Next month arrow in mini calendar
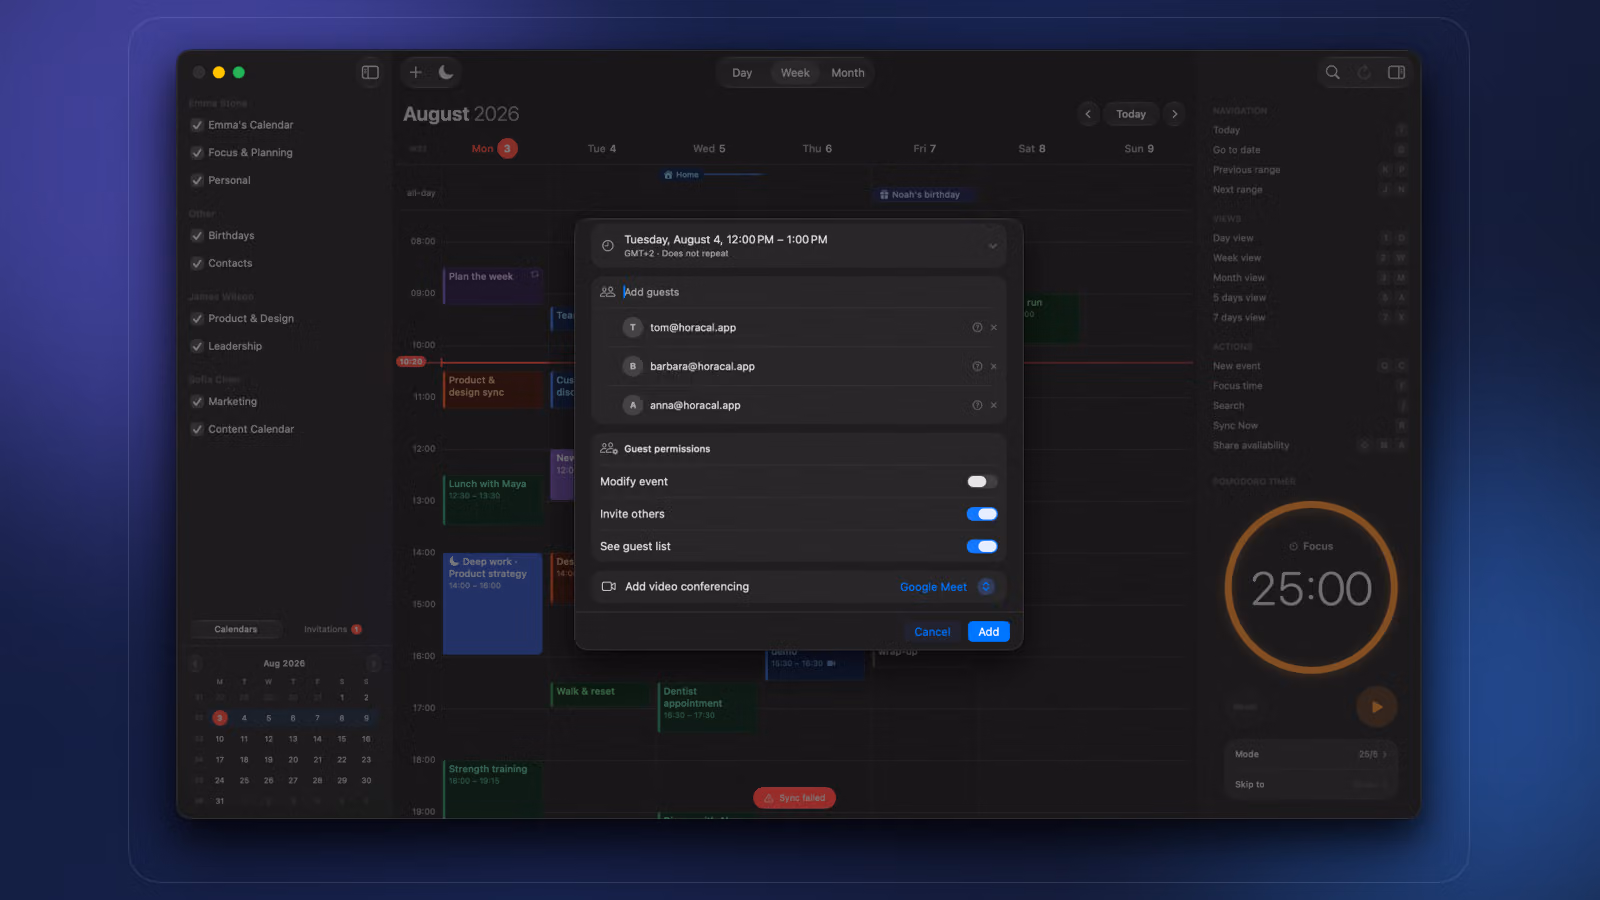 pyautogui.click(x=373, y=663)
